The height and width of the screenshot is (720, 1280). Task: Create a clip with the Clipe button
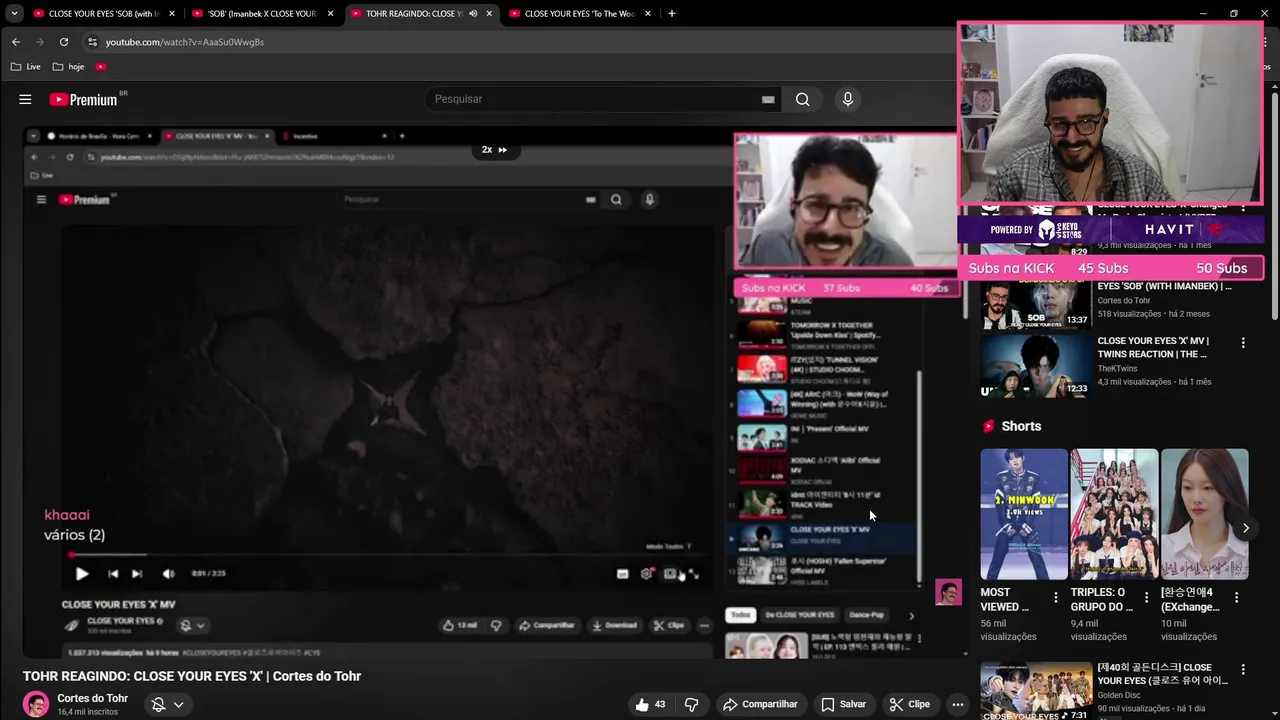(x=910, y=704)
